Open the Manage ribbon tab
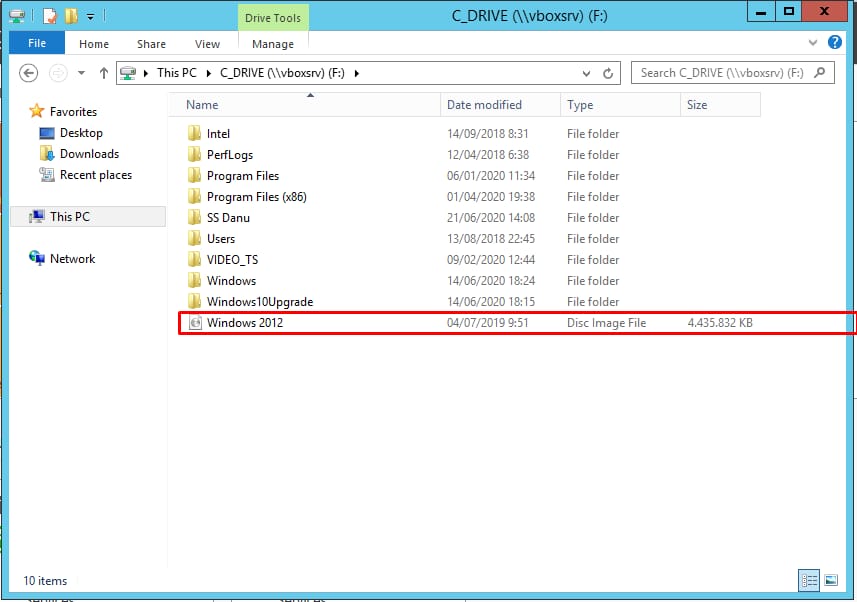This screenshot has width=857, height=602. pyautogui.click(x=273, y=44)
